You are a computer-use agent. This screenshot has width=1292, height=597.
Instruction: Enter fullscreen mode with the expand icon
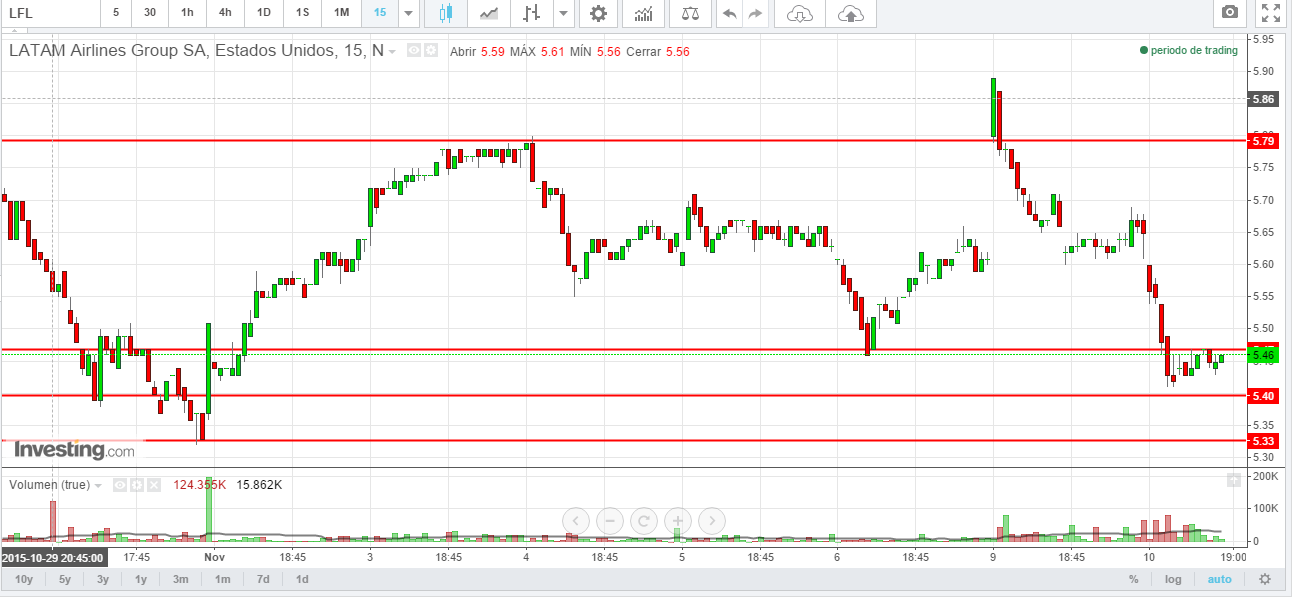1270,13
